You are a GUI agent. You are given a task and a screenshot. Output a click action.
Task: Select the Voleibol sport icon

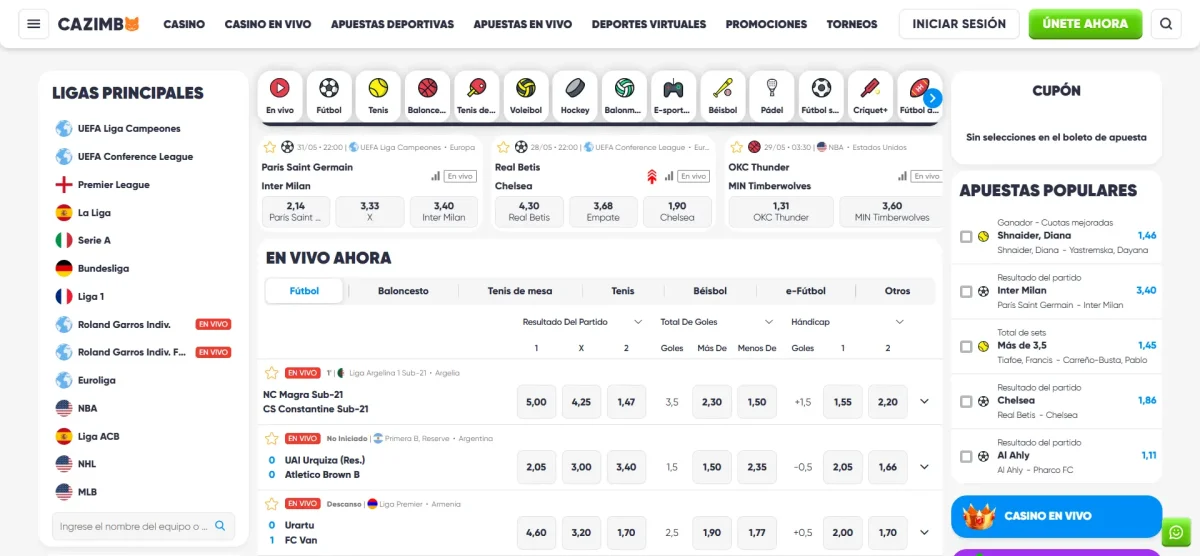point(526,96)
